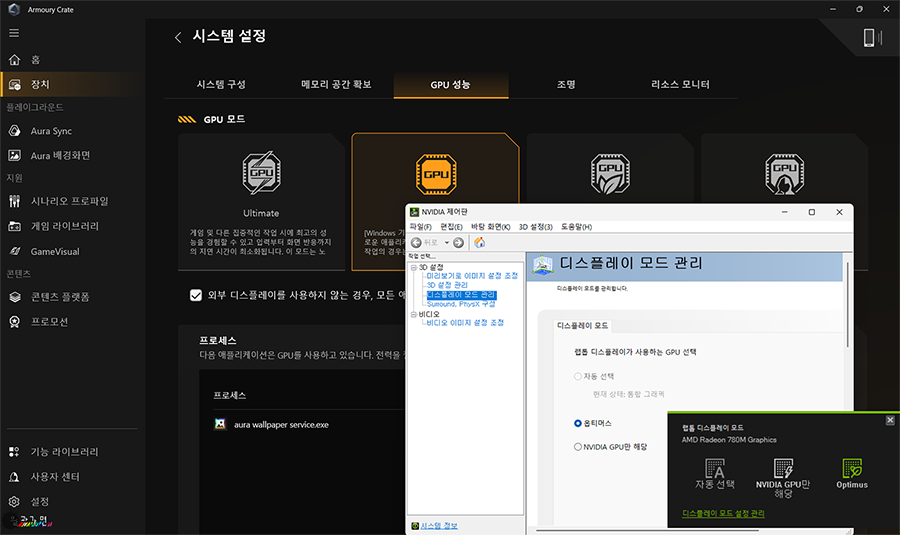
Task: Click NVIDIA control panel home icon
Action: click(x=479, y=242)
